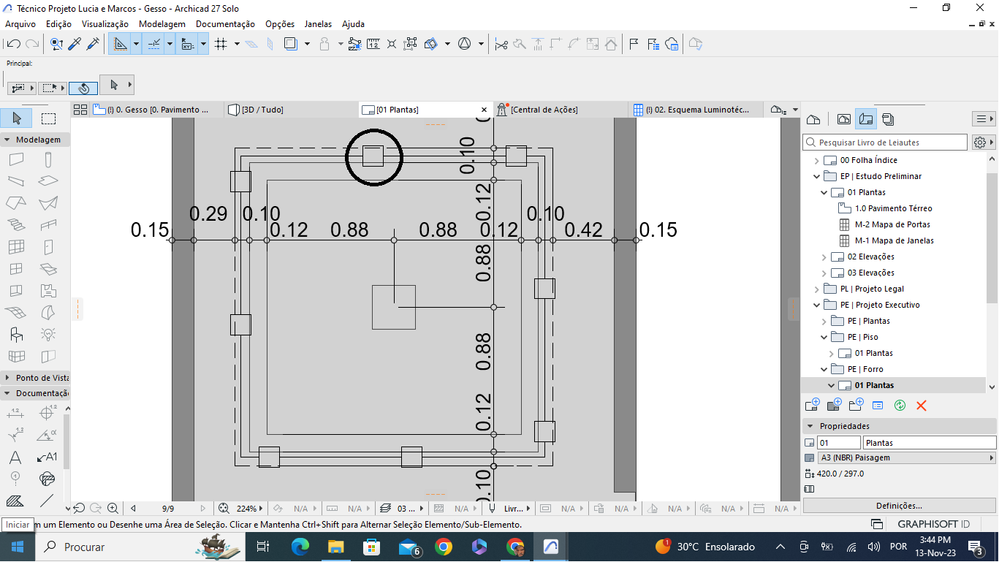The height and width of the screenshot is (562, 999).
Task: Collapse EP | Estudo Preliminar folder
Action: click(x=817, y=177)
